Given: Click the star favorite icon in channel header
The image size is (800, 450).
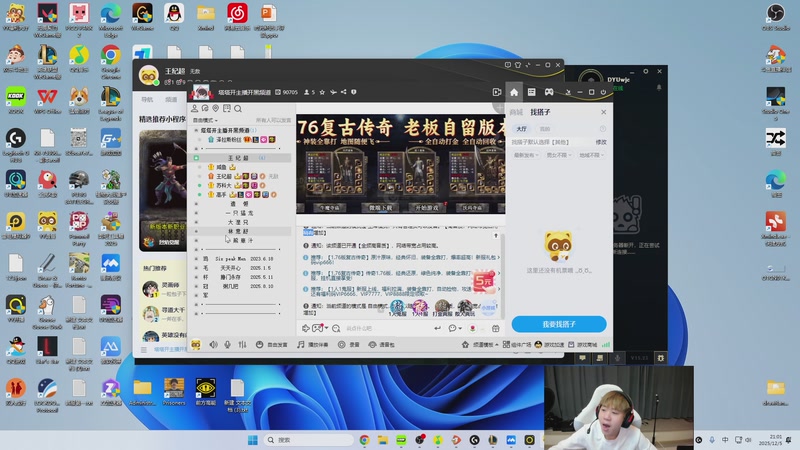Looking at the screenshot, I should (322, 92).
